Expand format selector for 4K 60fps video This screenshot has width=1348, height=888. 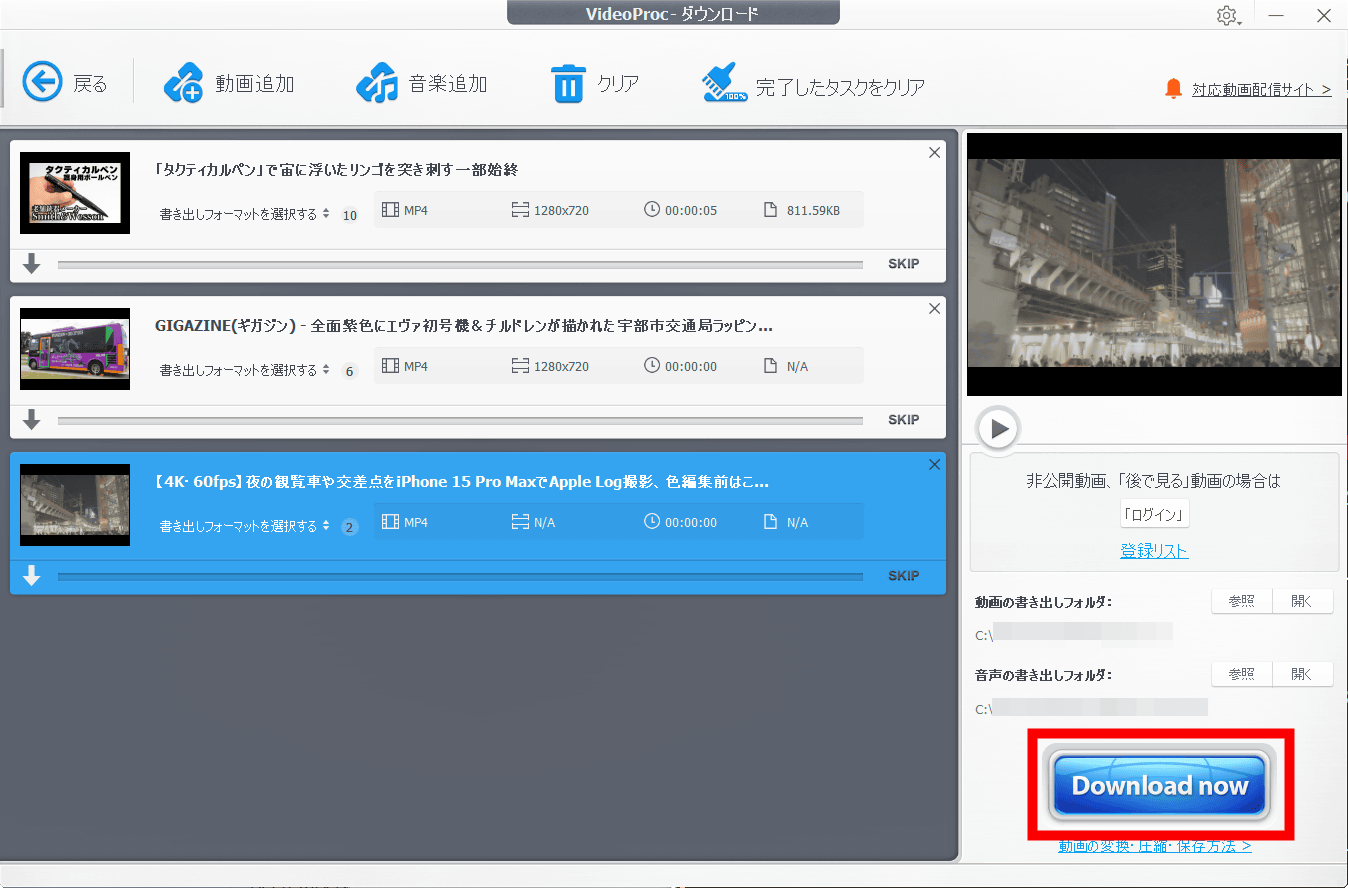[x=244, y=526]
